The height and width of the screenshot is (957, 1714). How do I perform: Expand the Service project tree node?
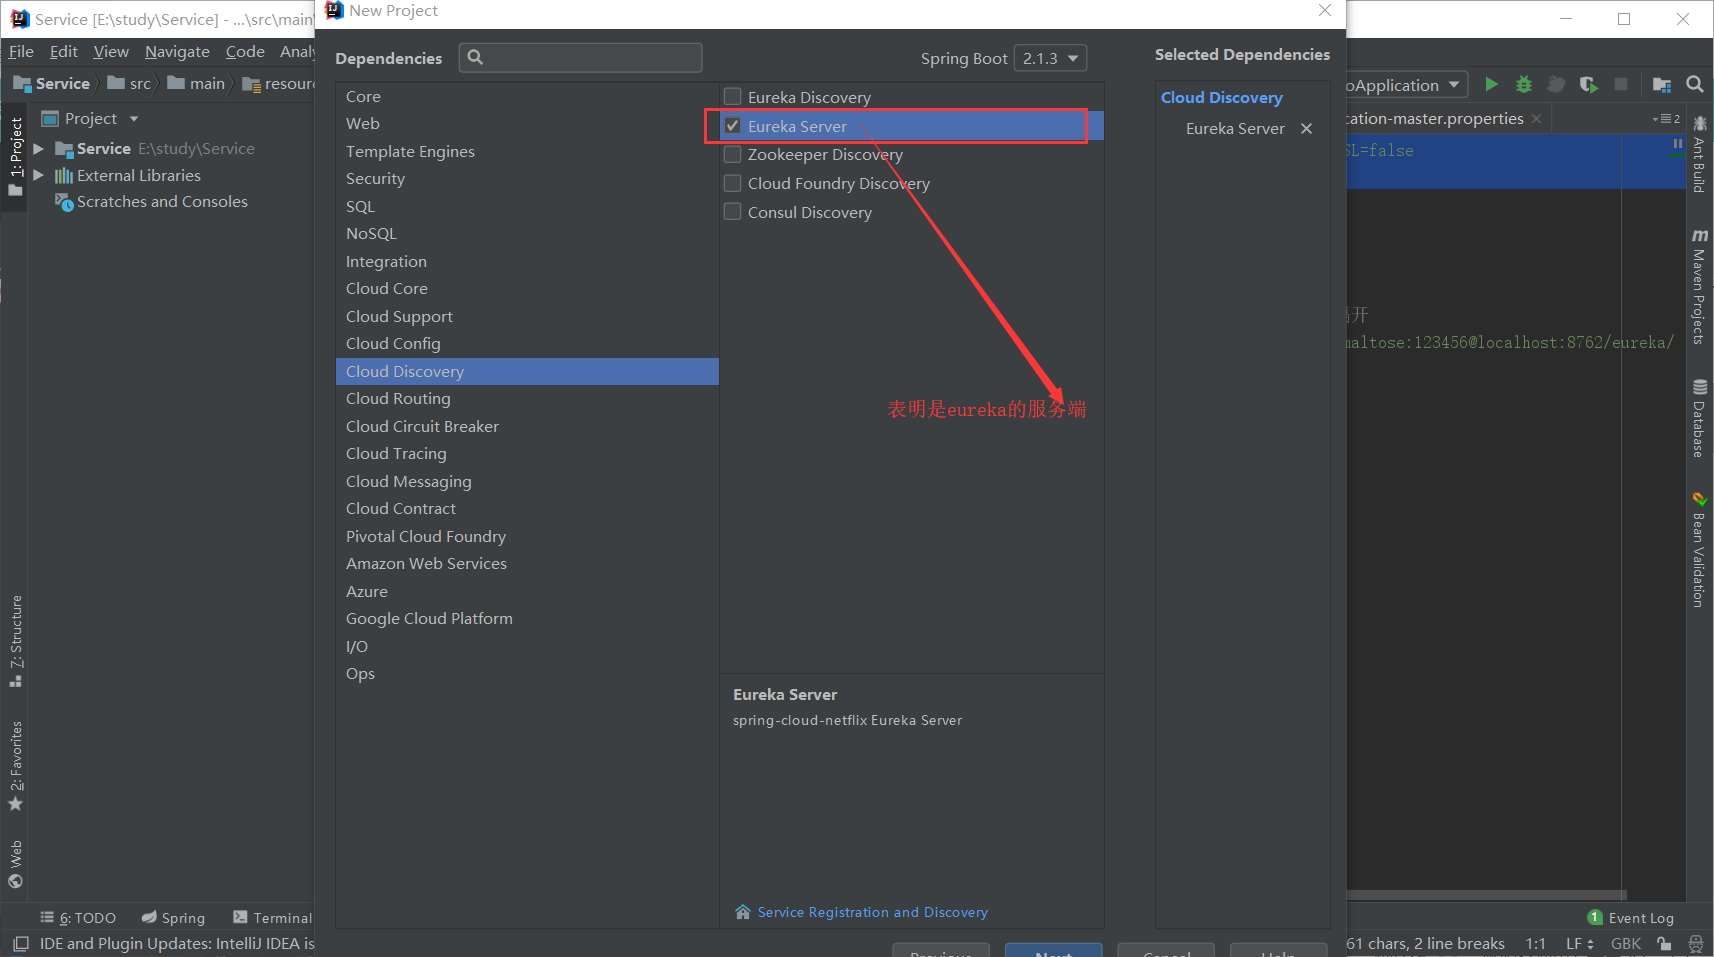pos(38,149)
